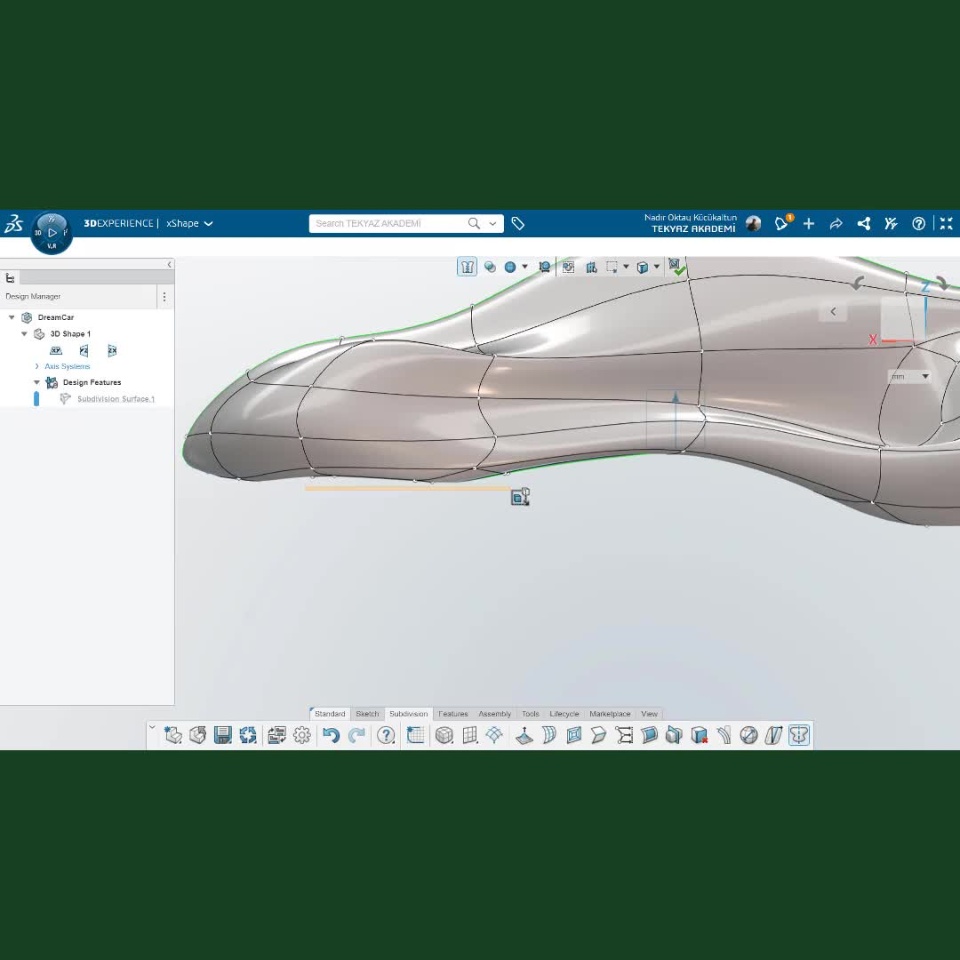Open the action bar Help question mark
Viewport: 960px width, 960px height.
pyautogui.click(x=386, y=735)
